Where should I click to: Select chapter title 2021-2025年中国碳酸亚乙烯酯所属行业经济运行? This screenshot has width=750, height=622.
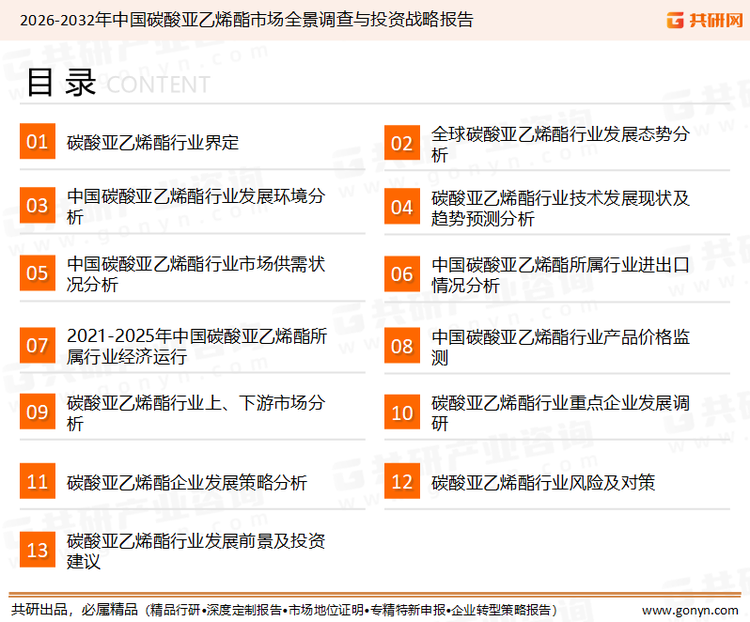pyautogui.click(x=197, y=346)
